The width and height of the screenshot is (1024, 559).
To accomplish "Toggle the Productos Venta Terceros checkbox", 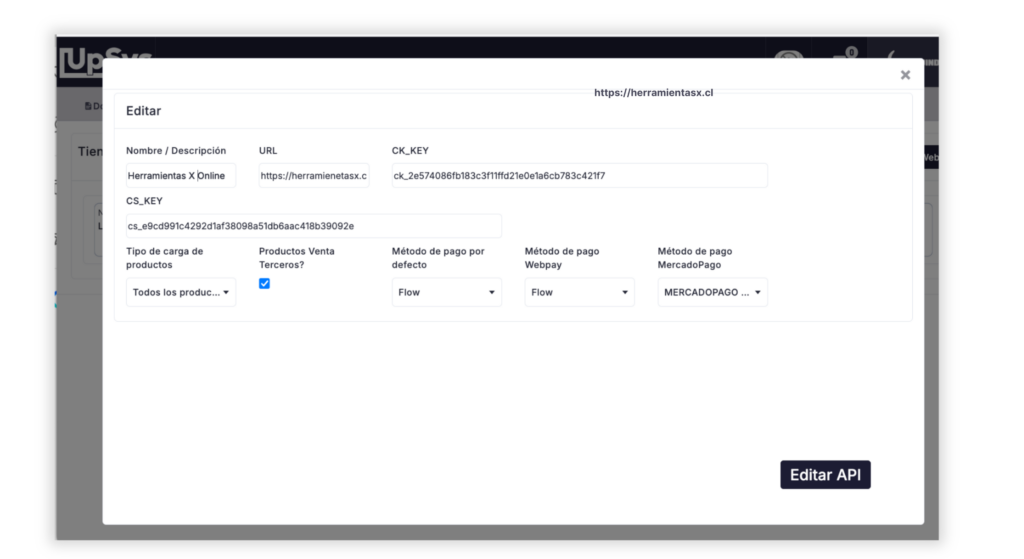I will pos(264,284).
